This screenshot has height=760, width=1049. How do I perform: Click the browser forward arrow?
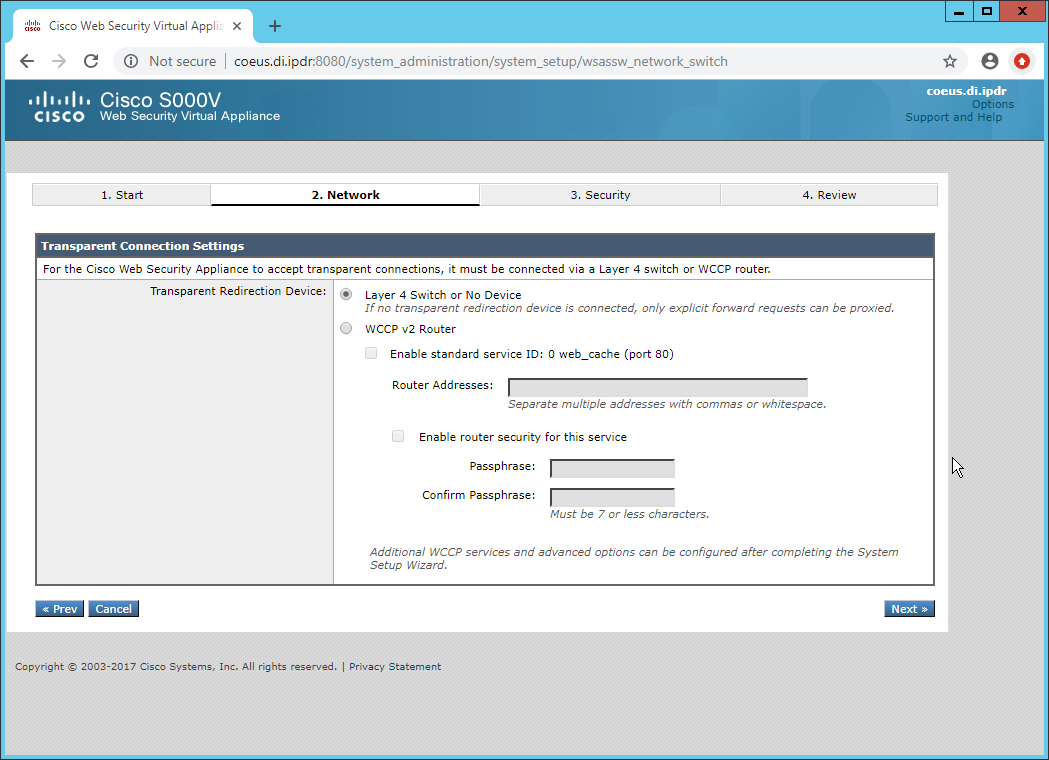click(59, 62)
